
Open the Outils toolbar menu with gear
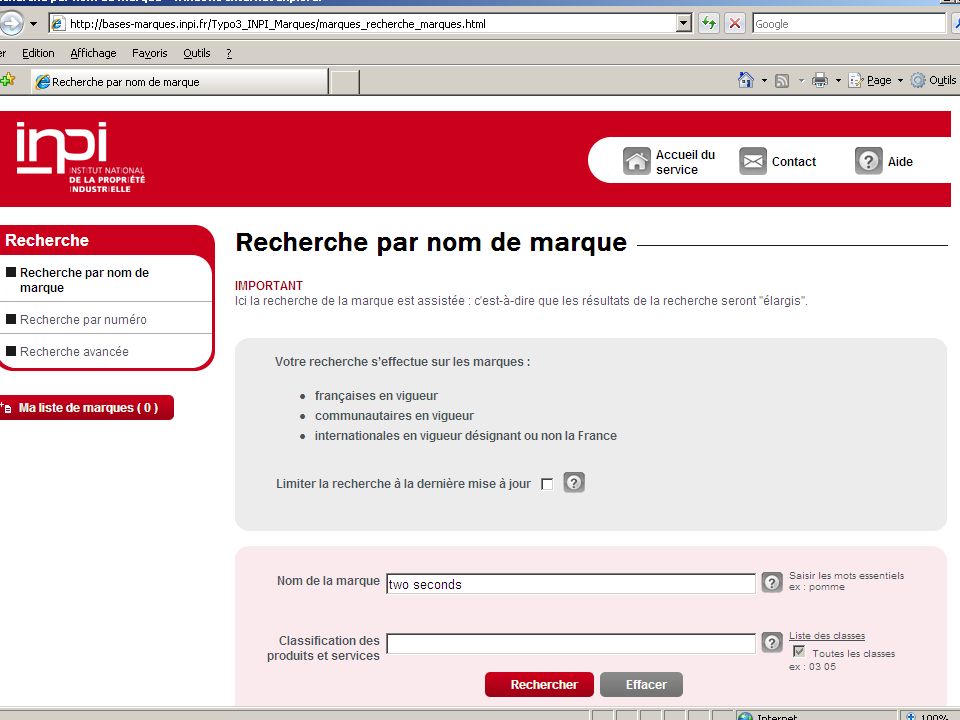point(934,80)
